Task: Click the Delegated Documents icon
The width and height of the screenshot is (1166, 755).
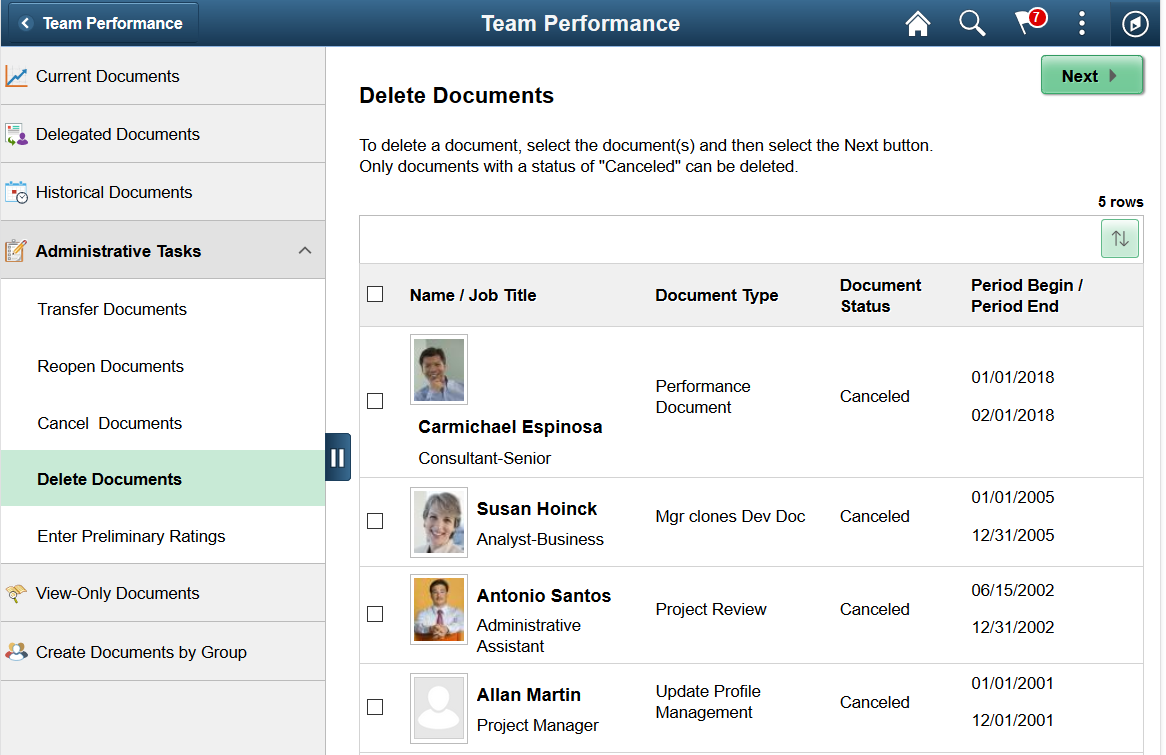Action: (x=16, y=135)
